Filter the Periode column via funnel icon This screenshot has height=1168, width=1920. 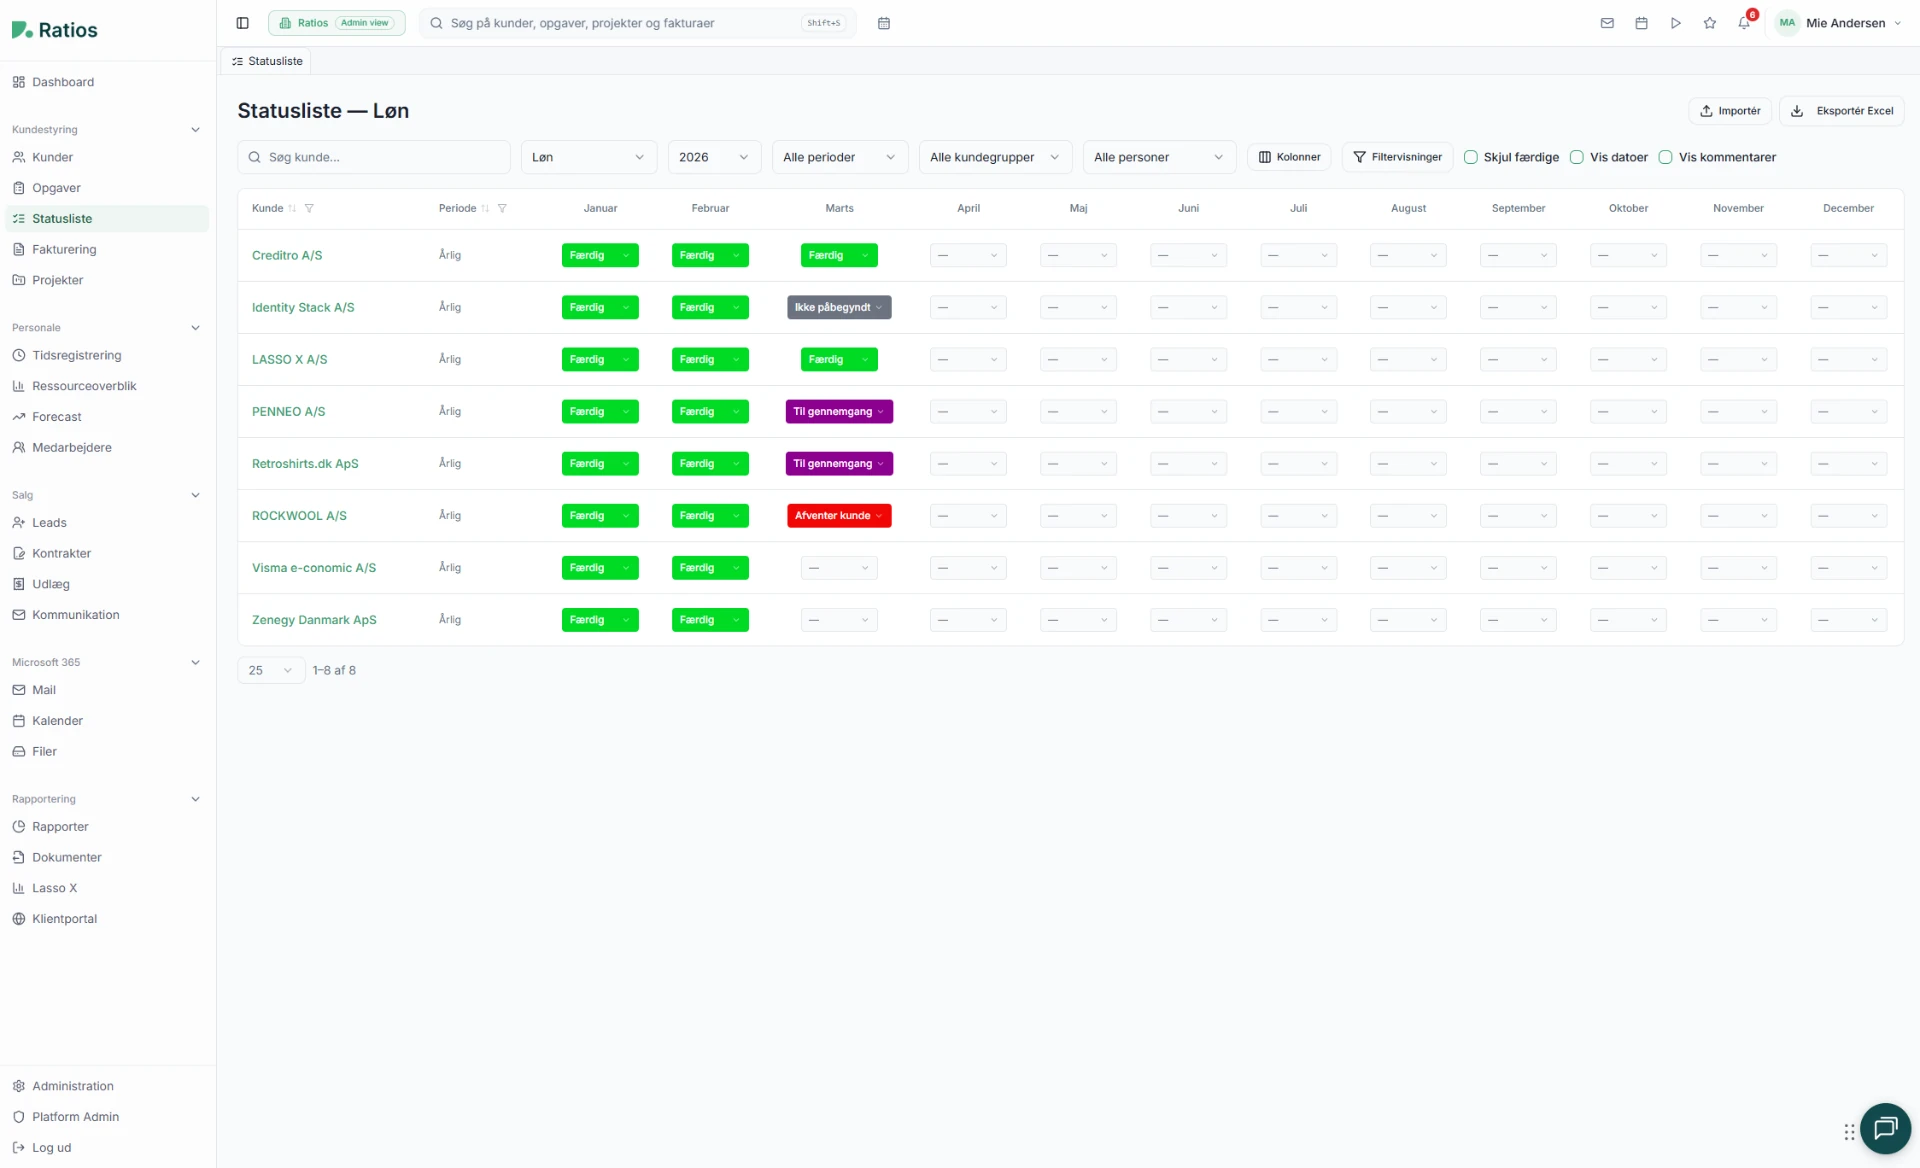502,208
